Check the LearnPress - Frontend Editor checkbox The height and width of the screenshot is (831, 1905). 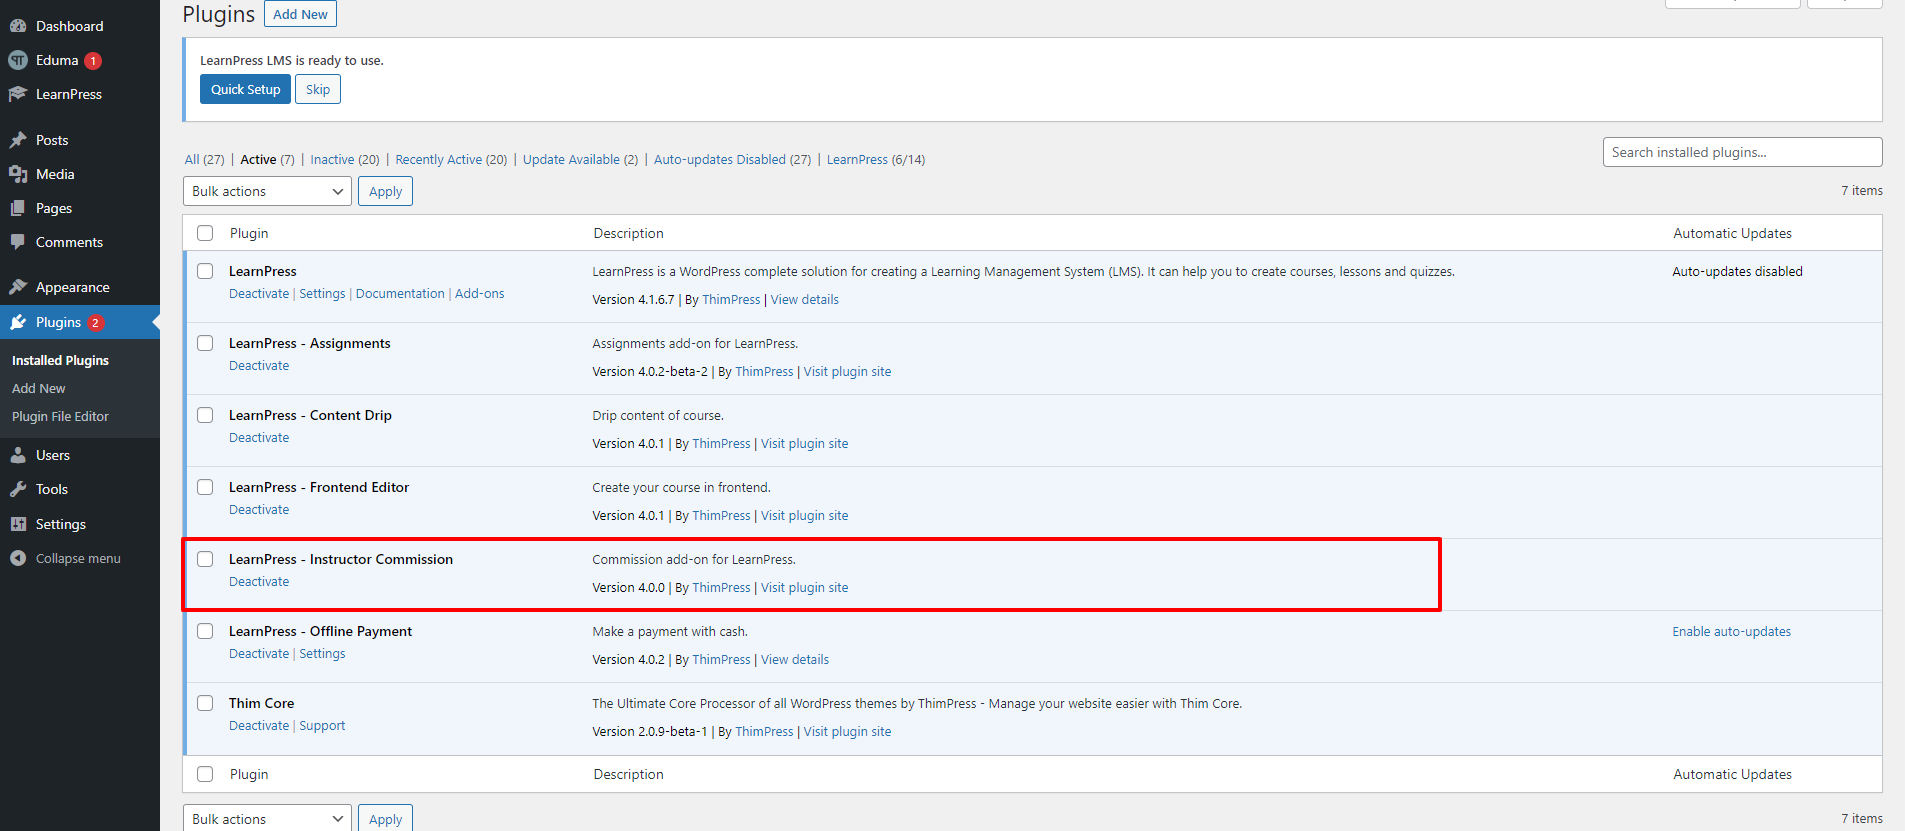tap(205, 487)
